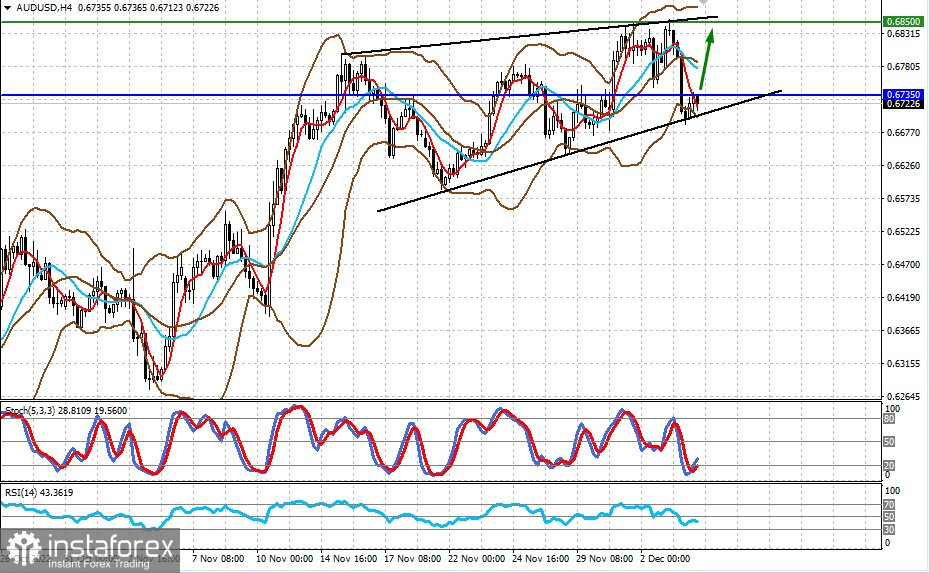Select the green horizontal resistance line
930x573 pixels.
pyautogui.click(x=441, y=22)
